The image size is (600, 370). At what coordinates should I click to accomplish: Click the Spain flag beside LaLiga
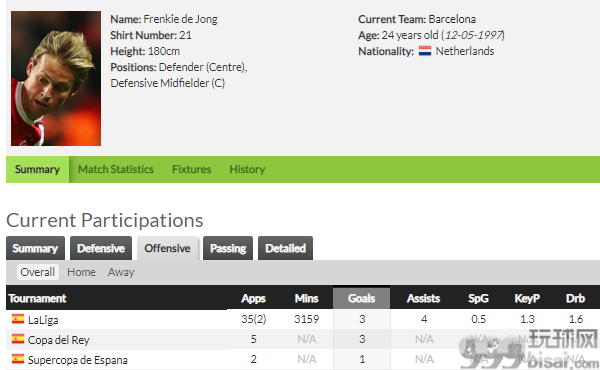(18, 319)
